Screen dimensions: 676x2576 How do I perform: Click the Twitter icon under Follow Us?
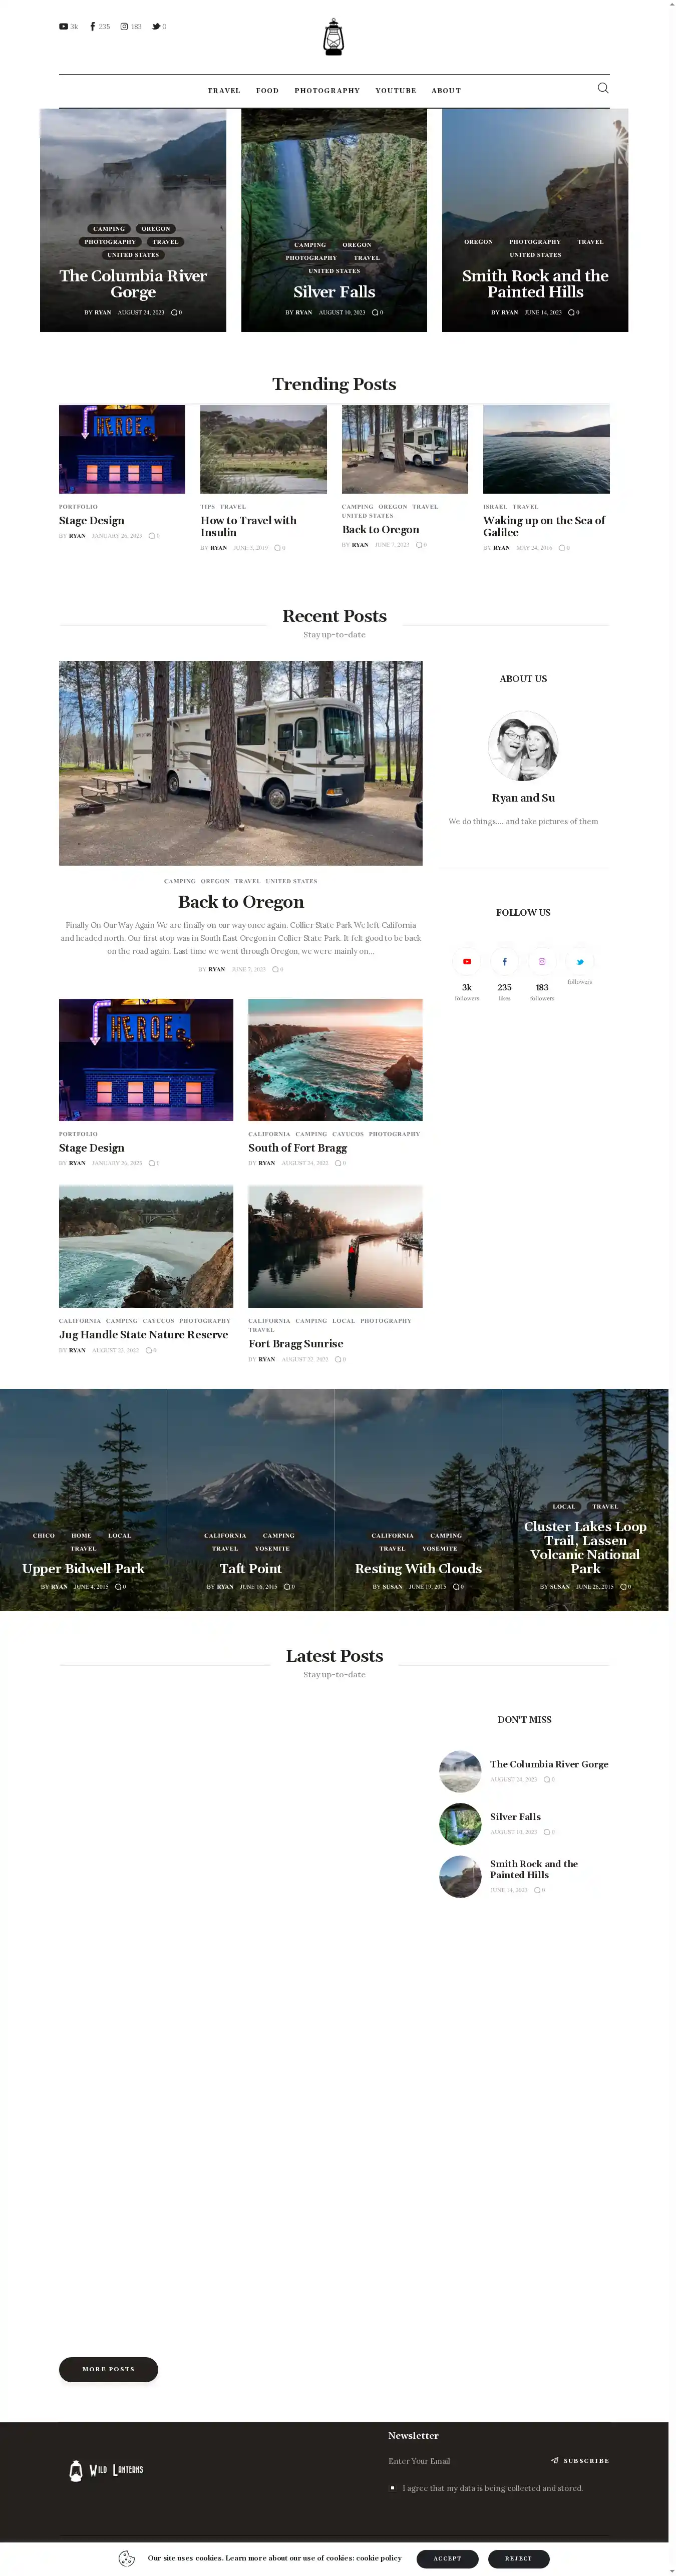tap(579, 961)
